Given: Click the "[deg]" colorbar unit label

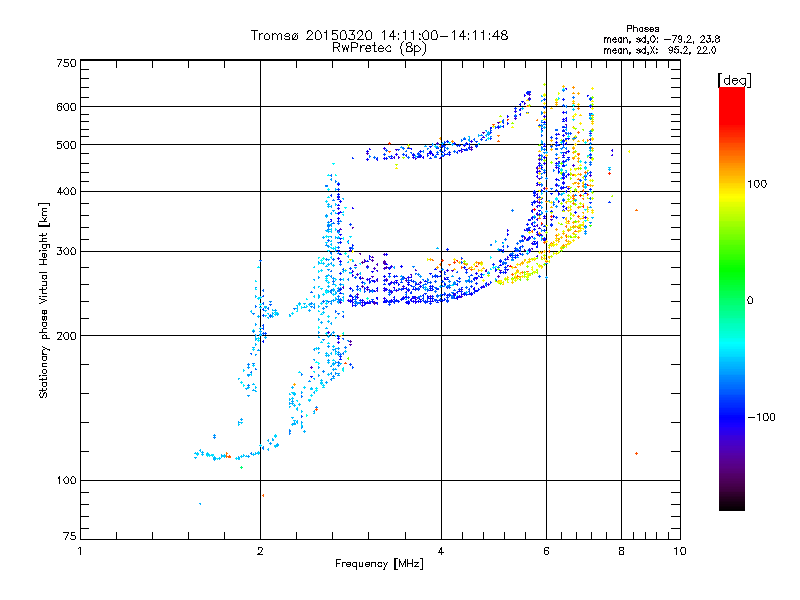Looking at the screenshot, I should pyautogui.click(x=734, y=80).
